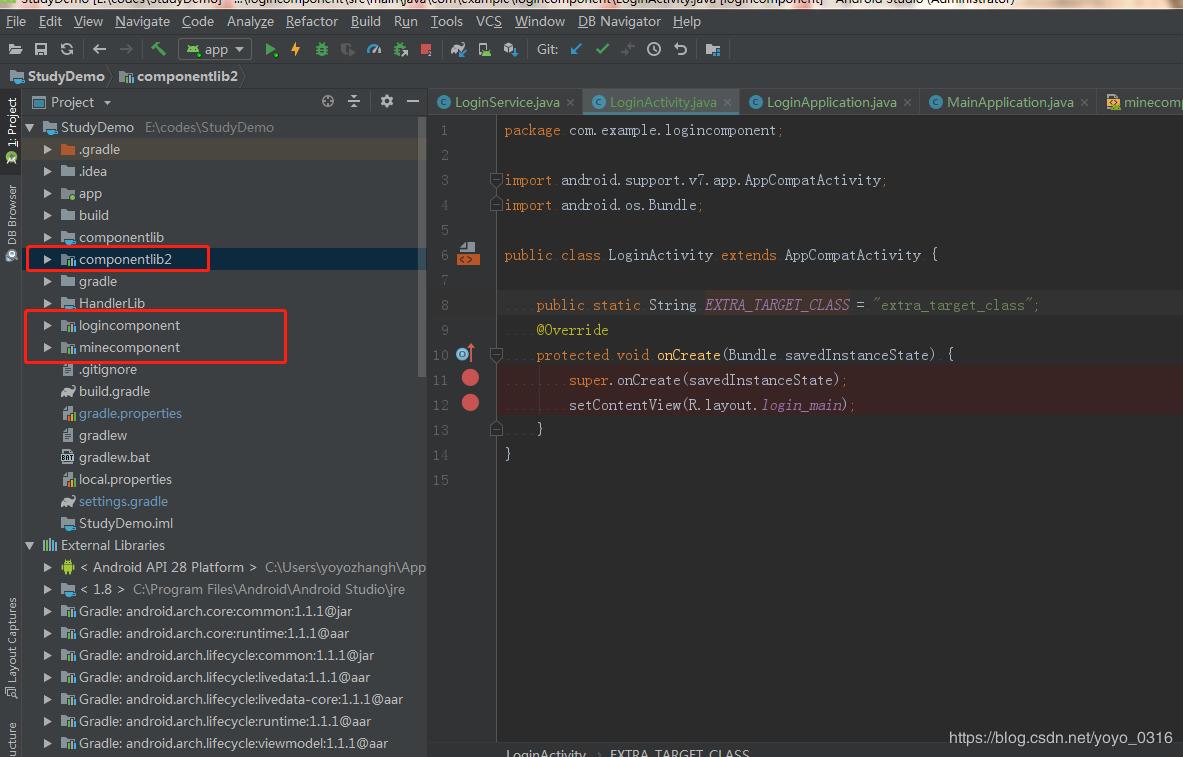Update project with Git blue arrow icon
Viewport: 1183px width, 757px height.
tap(576, 50)
